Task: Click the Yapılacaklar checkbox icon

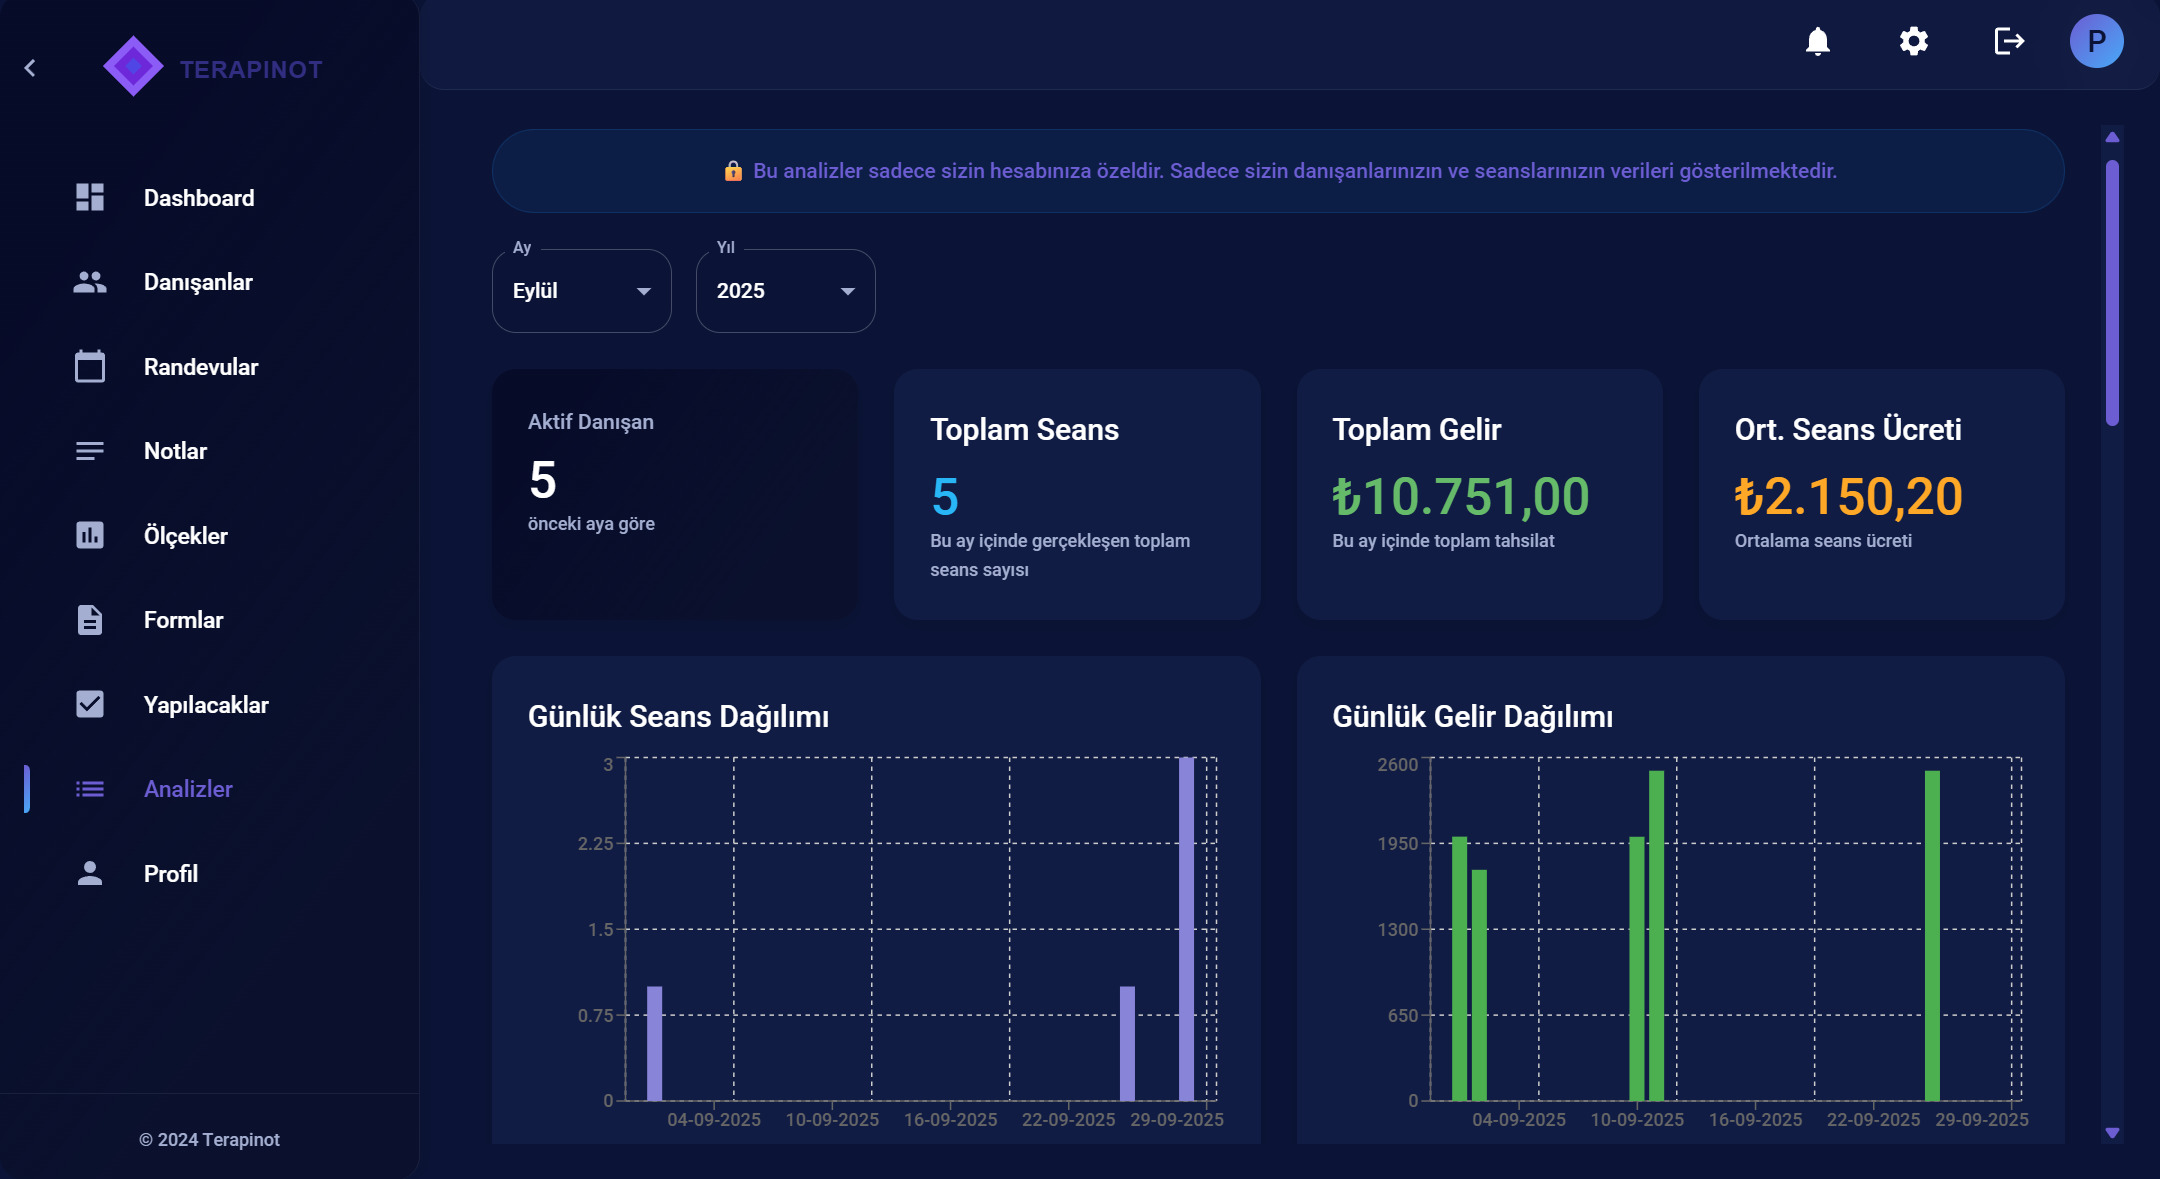Action: click(90, 704)
